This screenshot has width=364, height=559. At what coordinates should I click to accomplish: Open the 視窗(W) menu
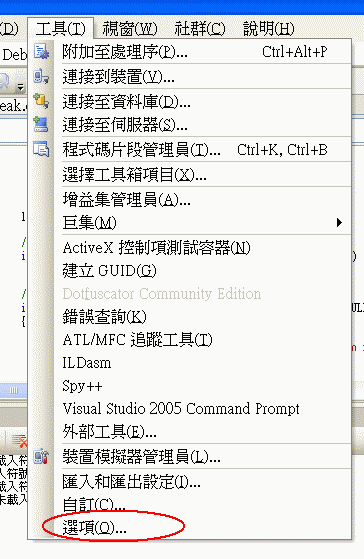(x=130, y=29)
